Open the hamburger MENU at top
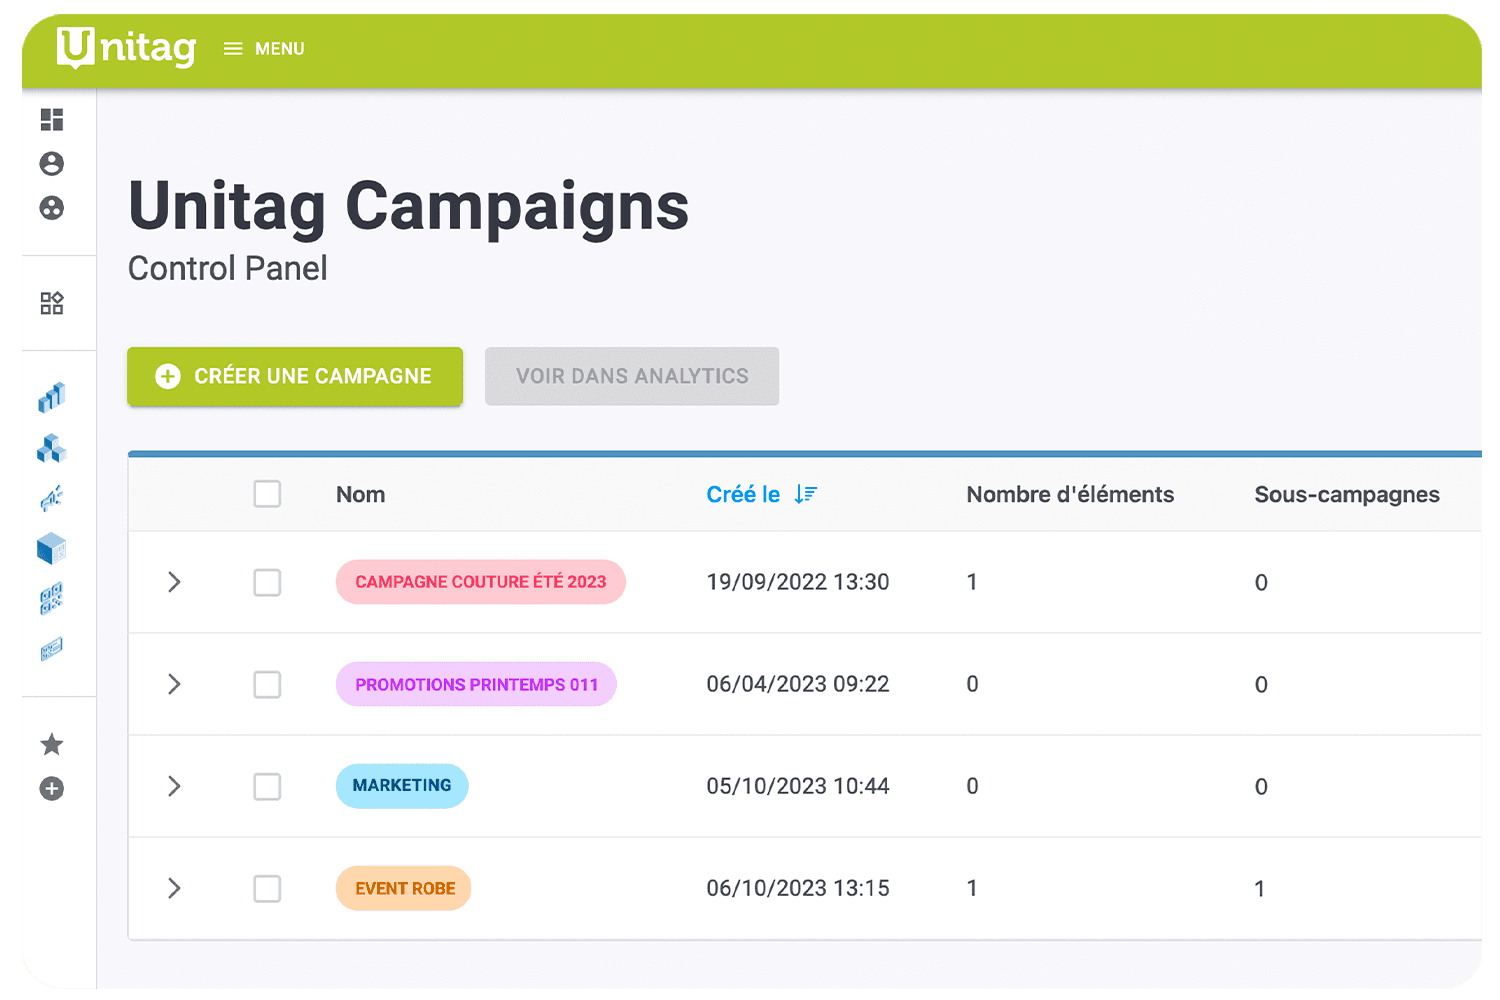Screen dimensions: 1500x1000 (x=264, y=49)
